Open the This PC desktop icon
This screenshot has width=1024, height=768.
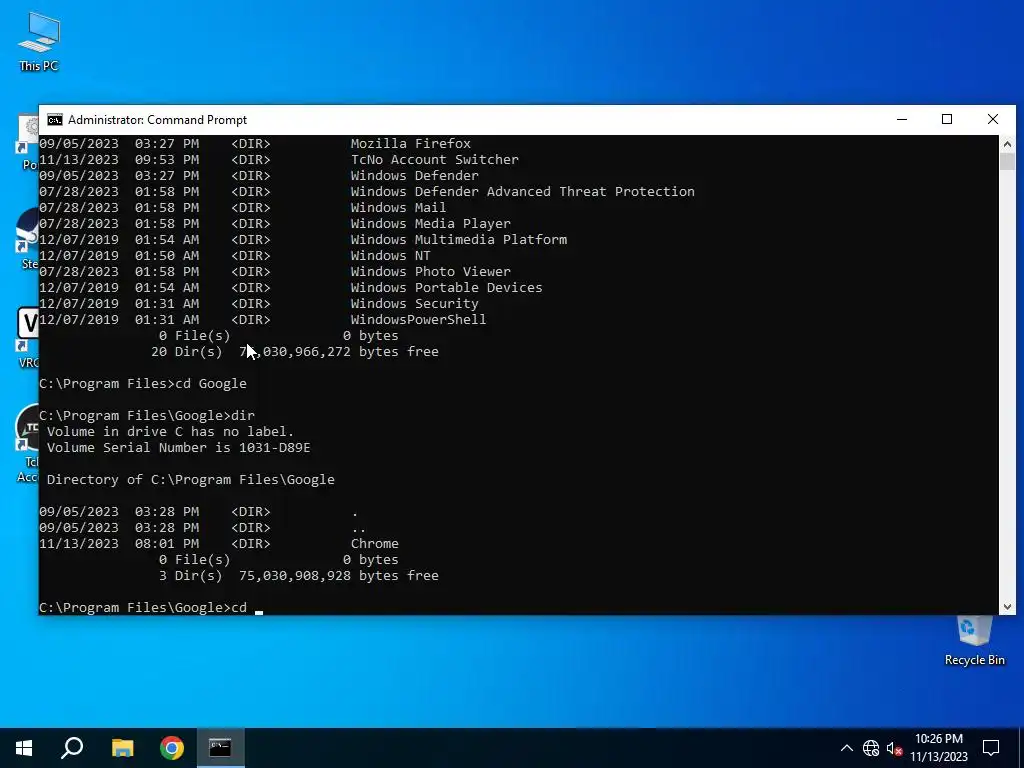tap(39, 40)
